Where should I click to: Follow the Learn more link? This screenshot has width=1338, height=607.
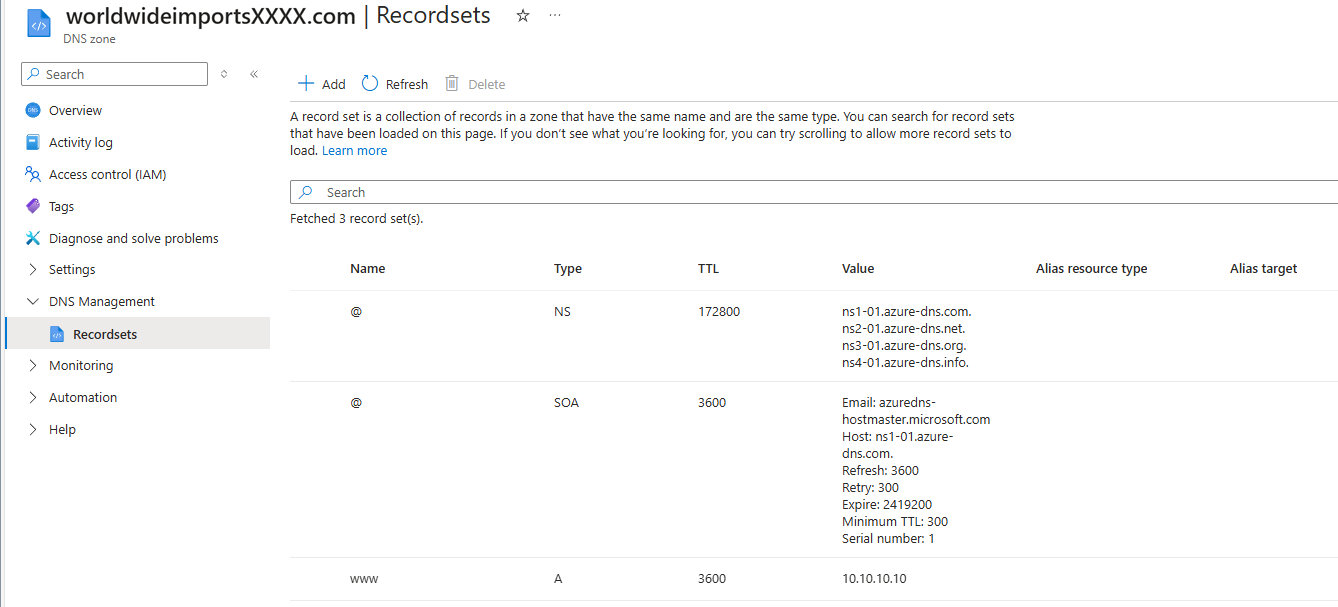coord(354,151)
